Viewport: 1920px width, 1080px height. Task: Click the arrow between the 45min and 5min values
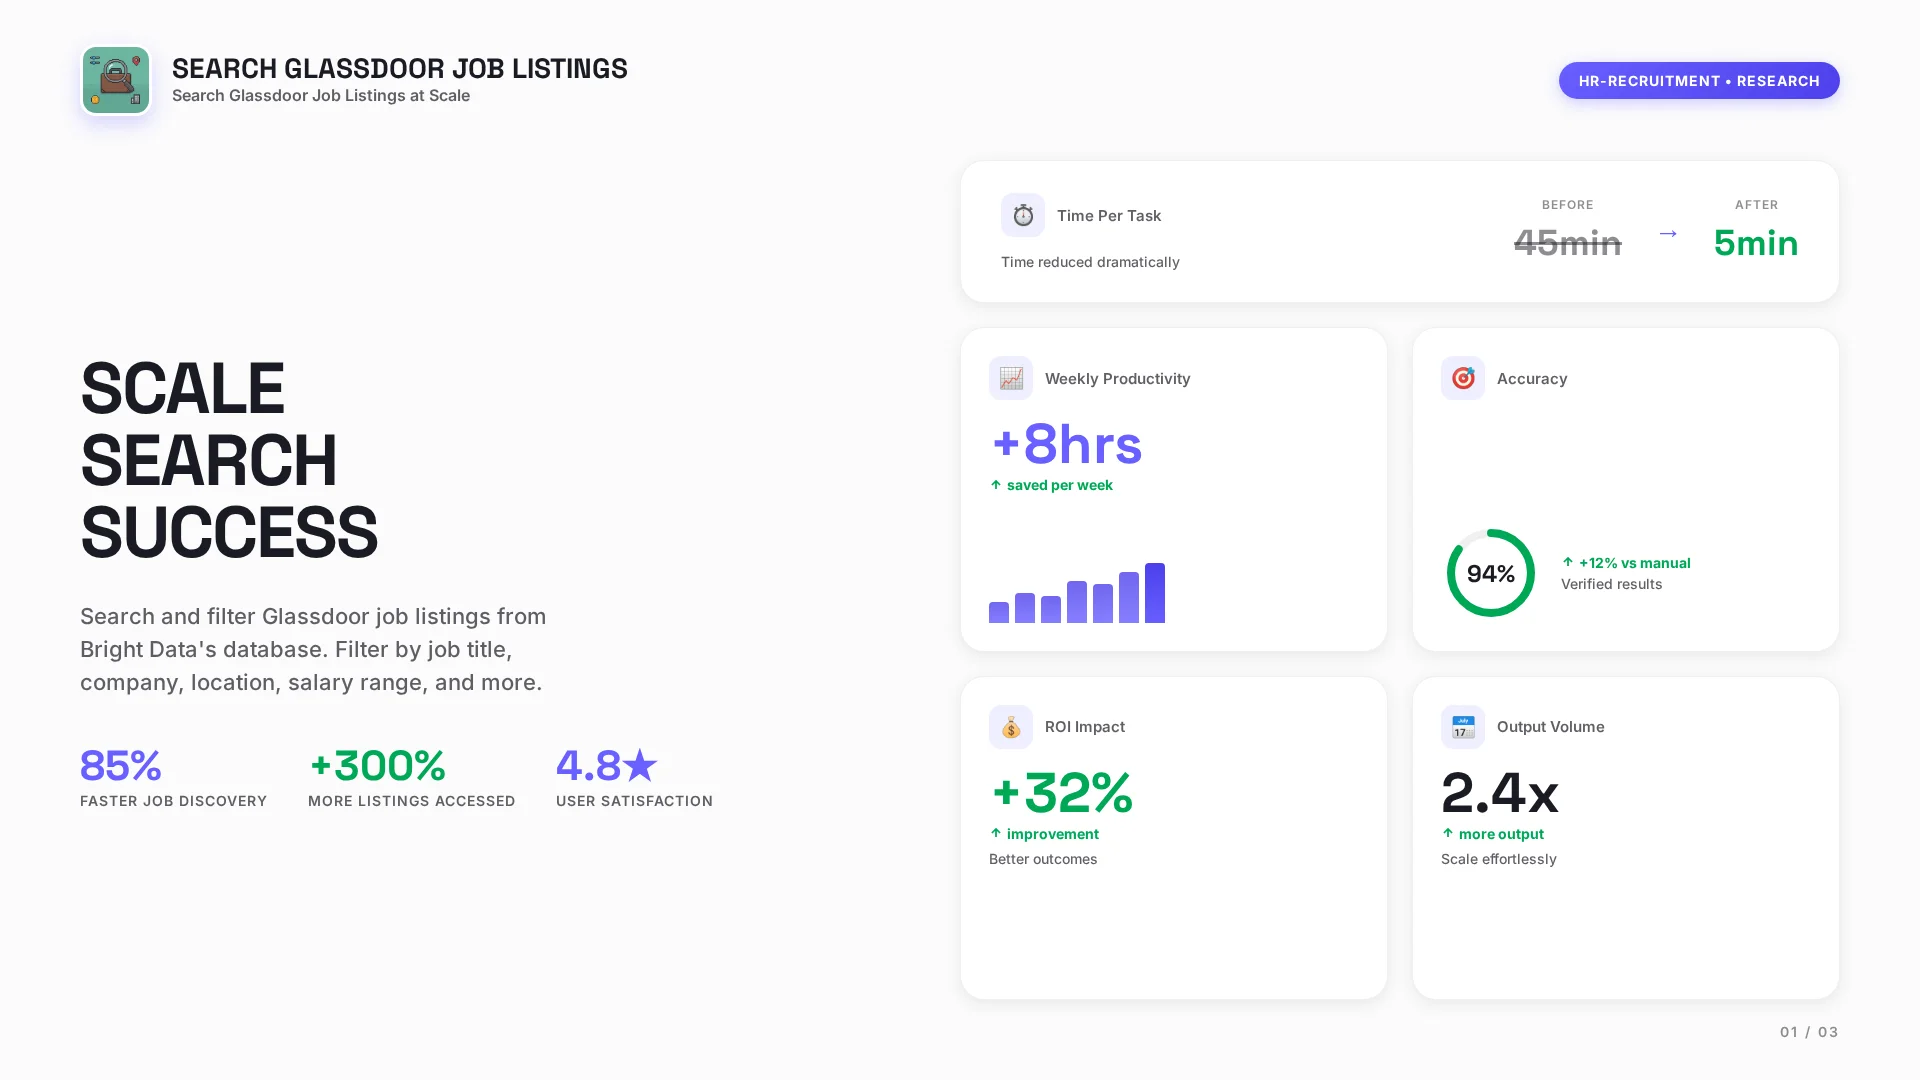1667,234
